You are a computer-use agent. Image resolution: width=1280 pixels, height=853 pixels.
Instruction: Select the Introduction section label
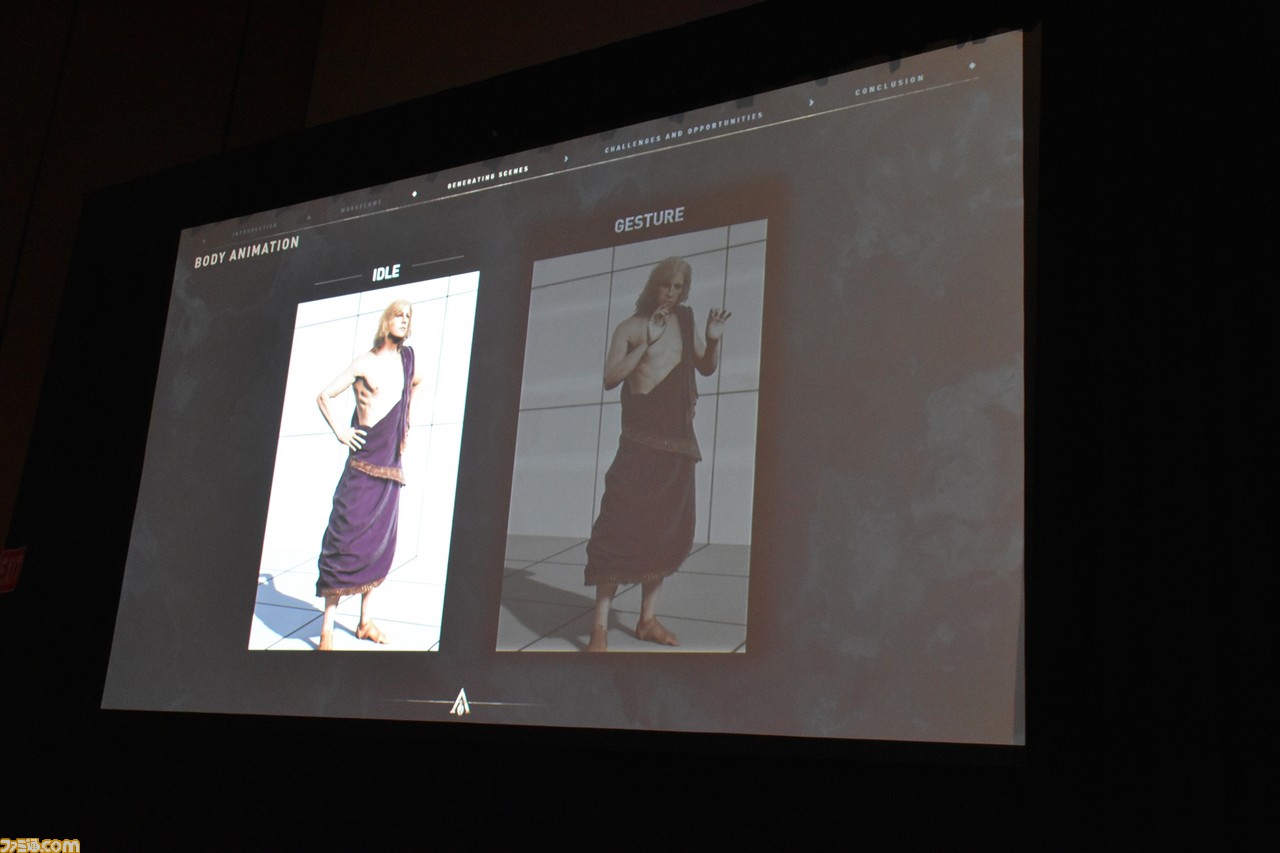point(255,227)
